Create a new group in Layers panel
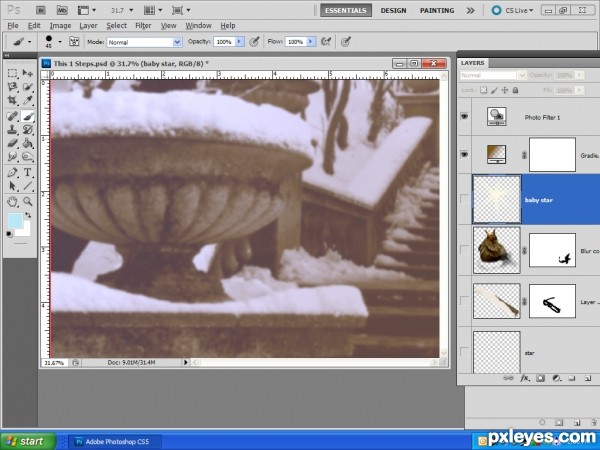This screenshot has height=450, width=600. coord(572,378)
